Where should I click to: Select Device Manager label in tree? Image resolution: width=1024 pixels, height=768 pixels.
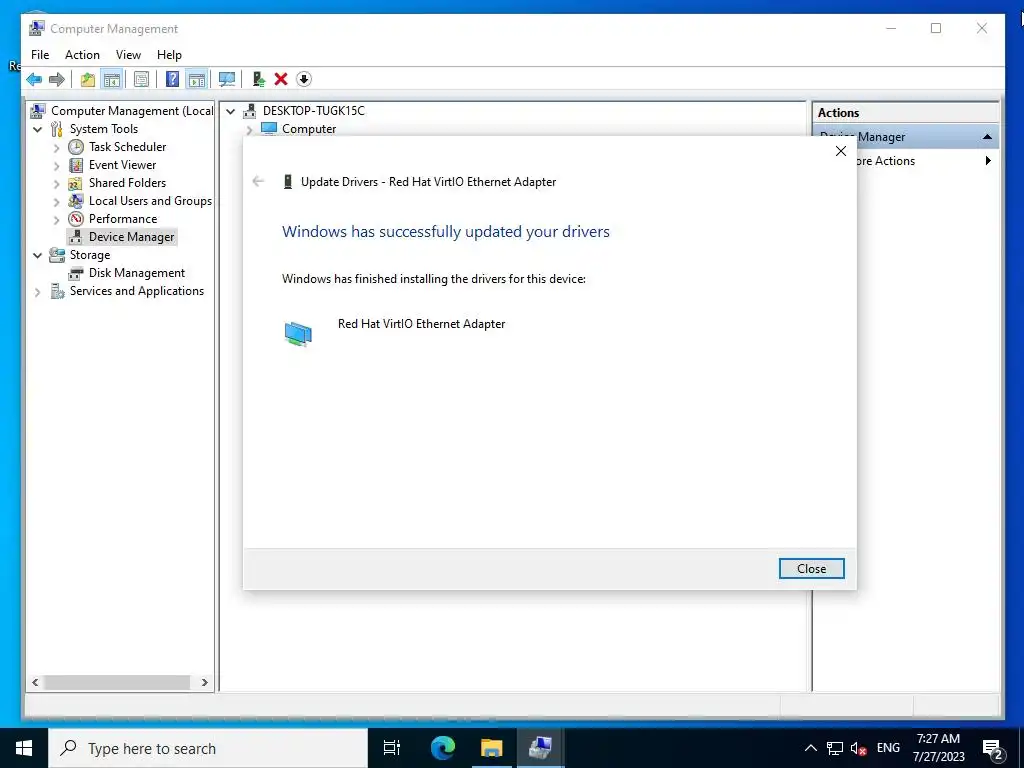click(x=131, y=237)
